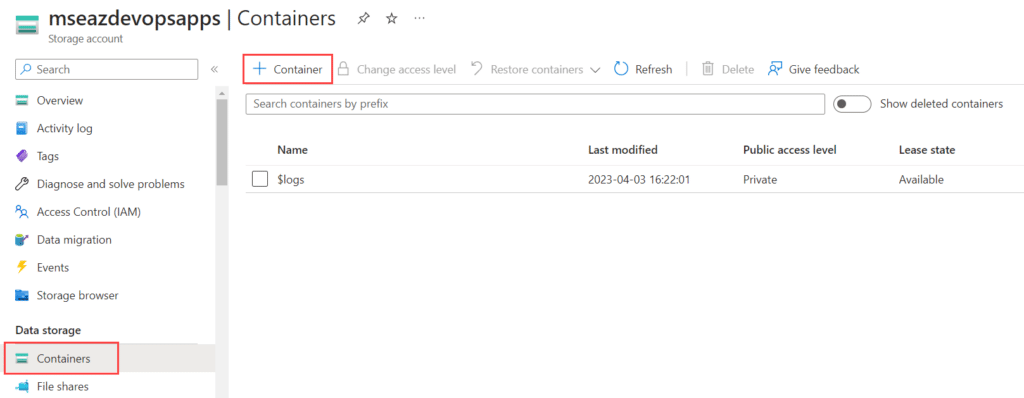Click the Containers icon in sidebar
The image size is (1024, 398).
coord(22,359)
